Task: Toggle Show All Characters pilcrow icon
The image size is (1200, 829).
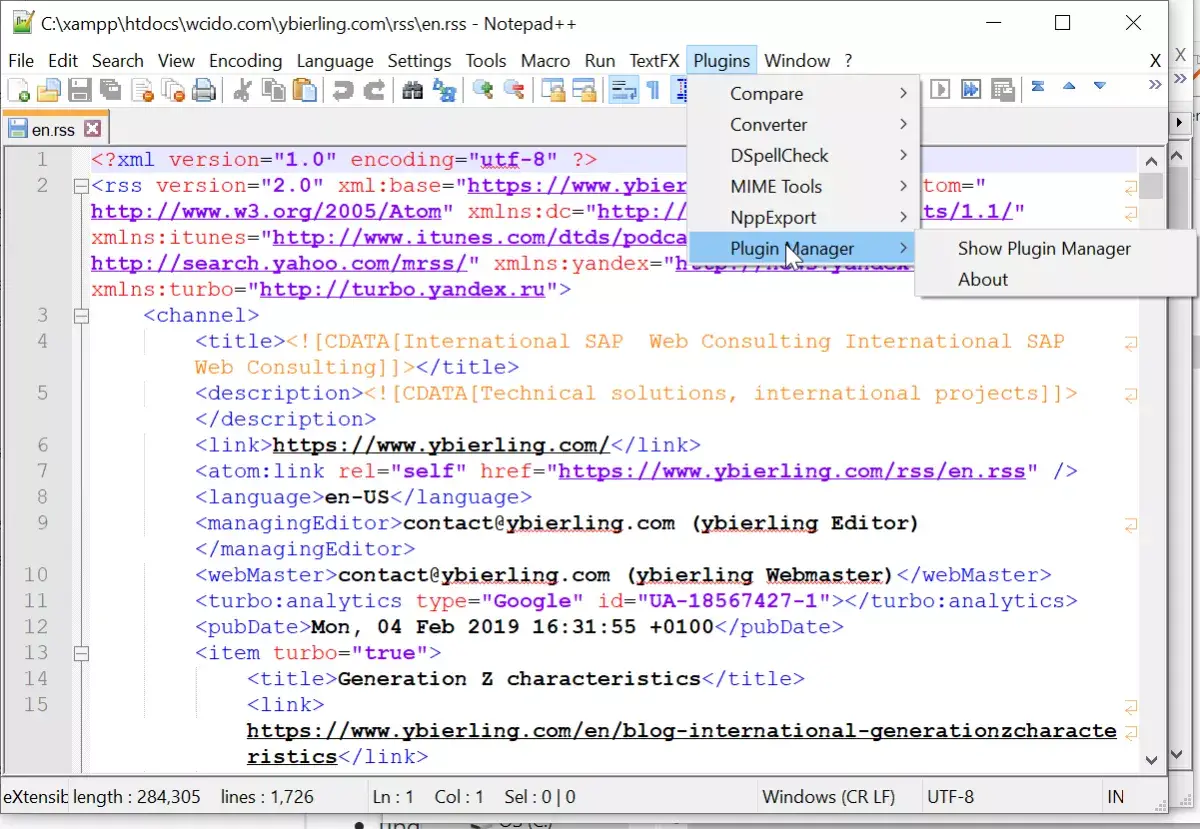Action: [x=653, y=91]
